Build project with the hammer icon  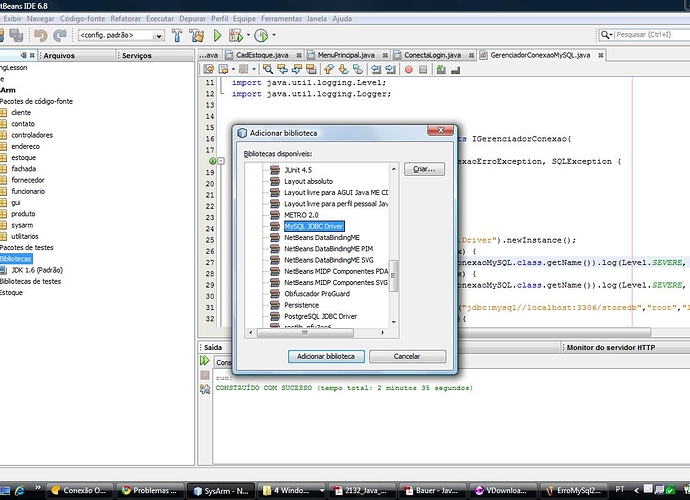pos(177,35)
